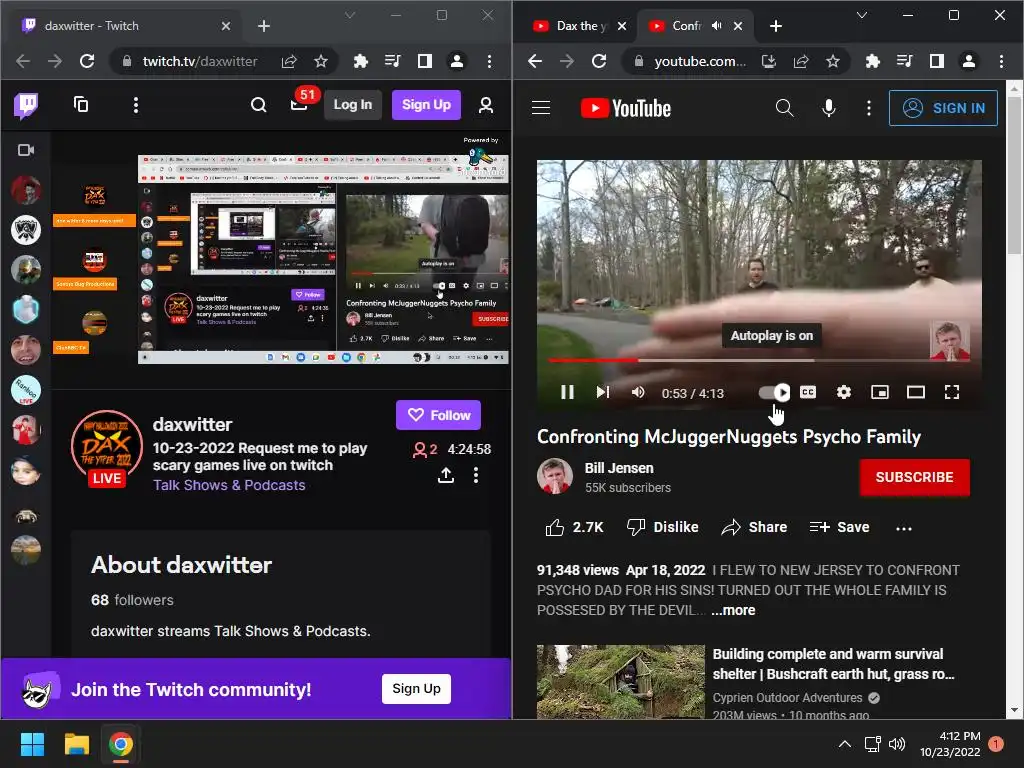The height and width of the screenshot is (768, 1024).
Task: Open Windows Start menu
Action: click(x=32, y=744)
